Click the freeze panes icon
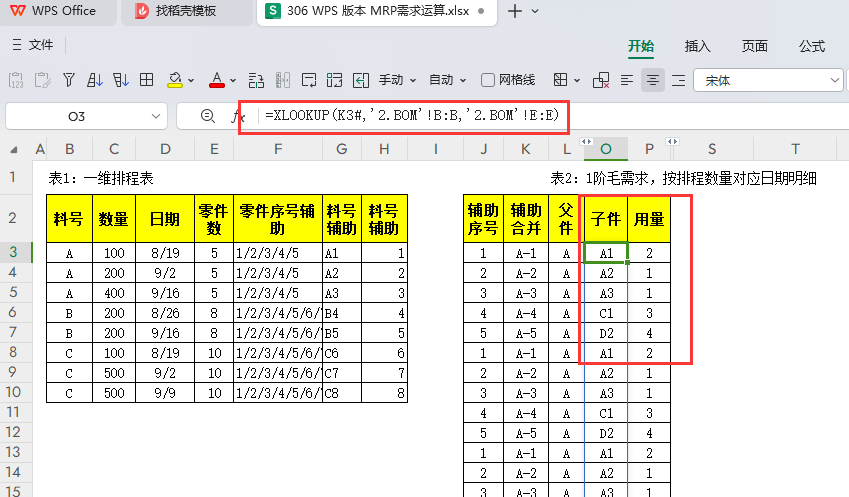The image size is (849, 497). click(335, 80)
